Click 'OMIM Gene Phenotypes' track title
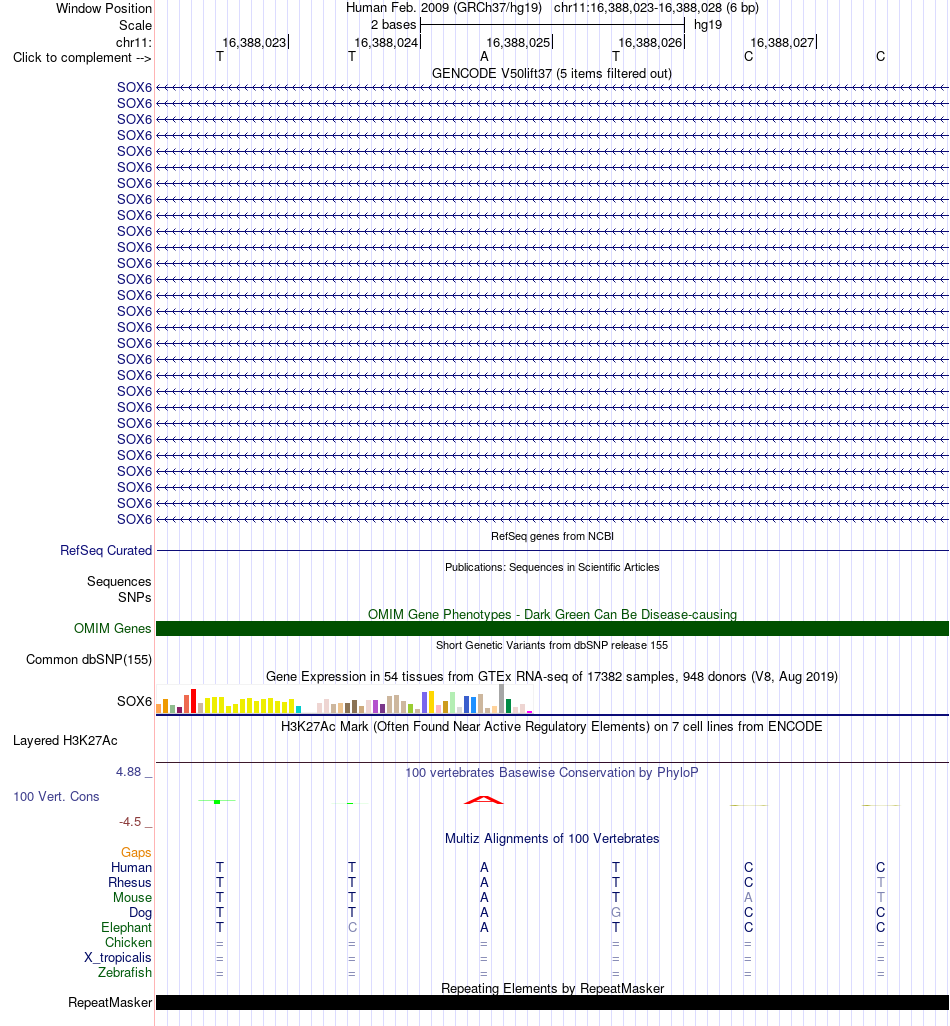This screenshot has width=950, height=1026. (552, 614)
